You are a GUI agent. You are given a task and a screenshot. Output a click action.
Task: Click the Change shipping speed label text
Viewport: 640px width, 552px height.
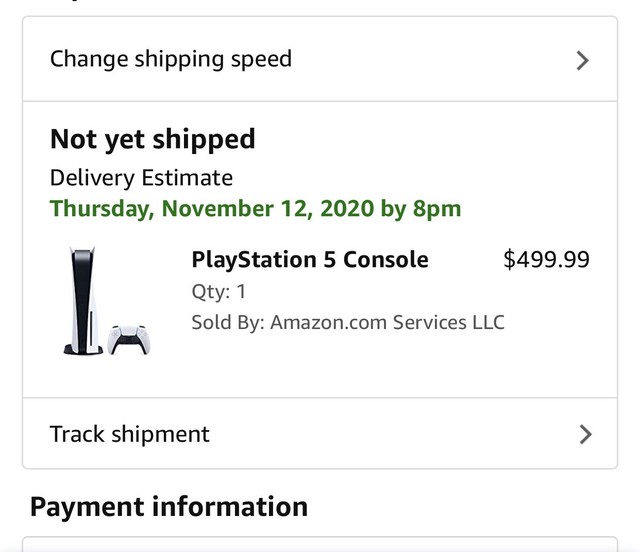click(171, 59)
